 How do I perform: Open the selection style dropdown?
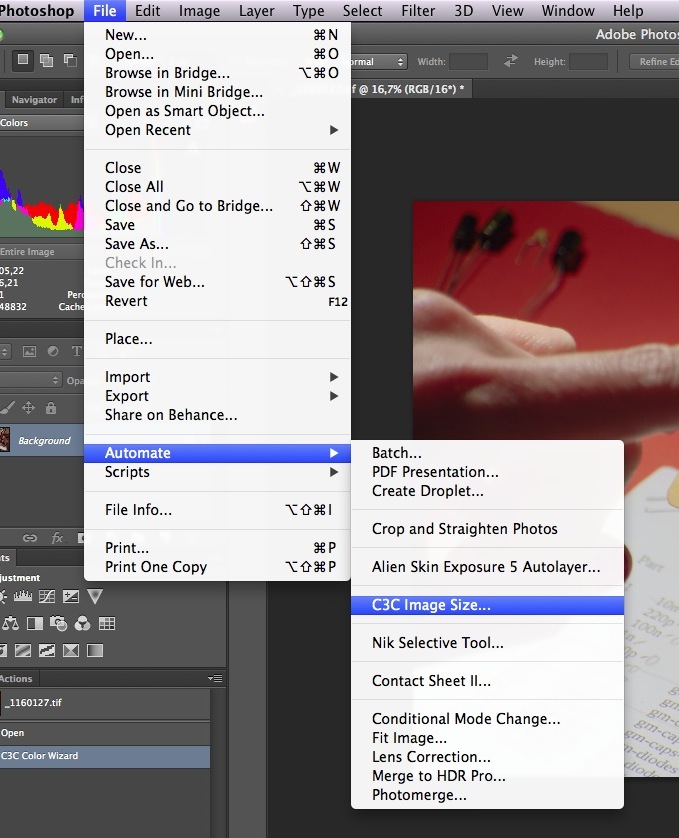(379, 62)
